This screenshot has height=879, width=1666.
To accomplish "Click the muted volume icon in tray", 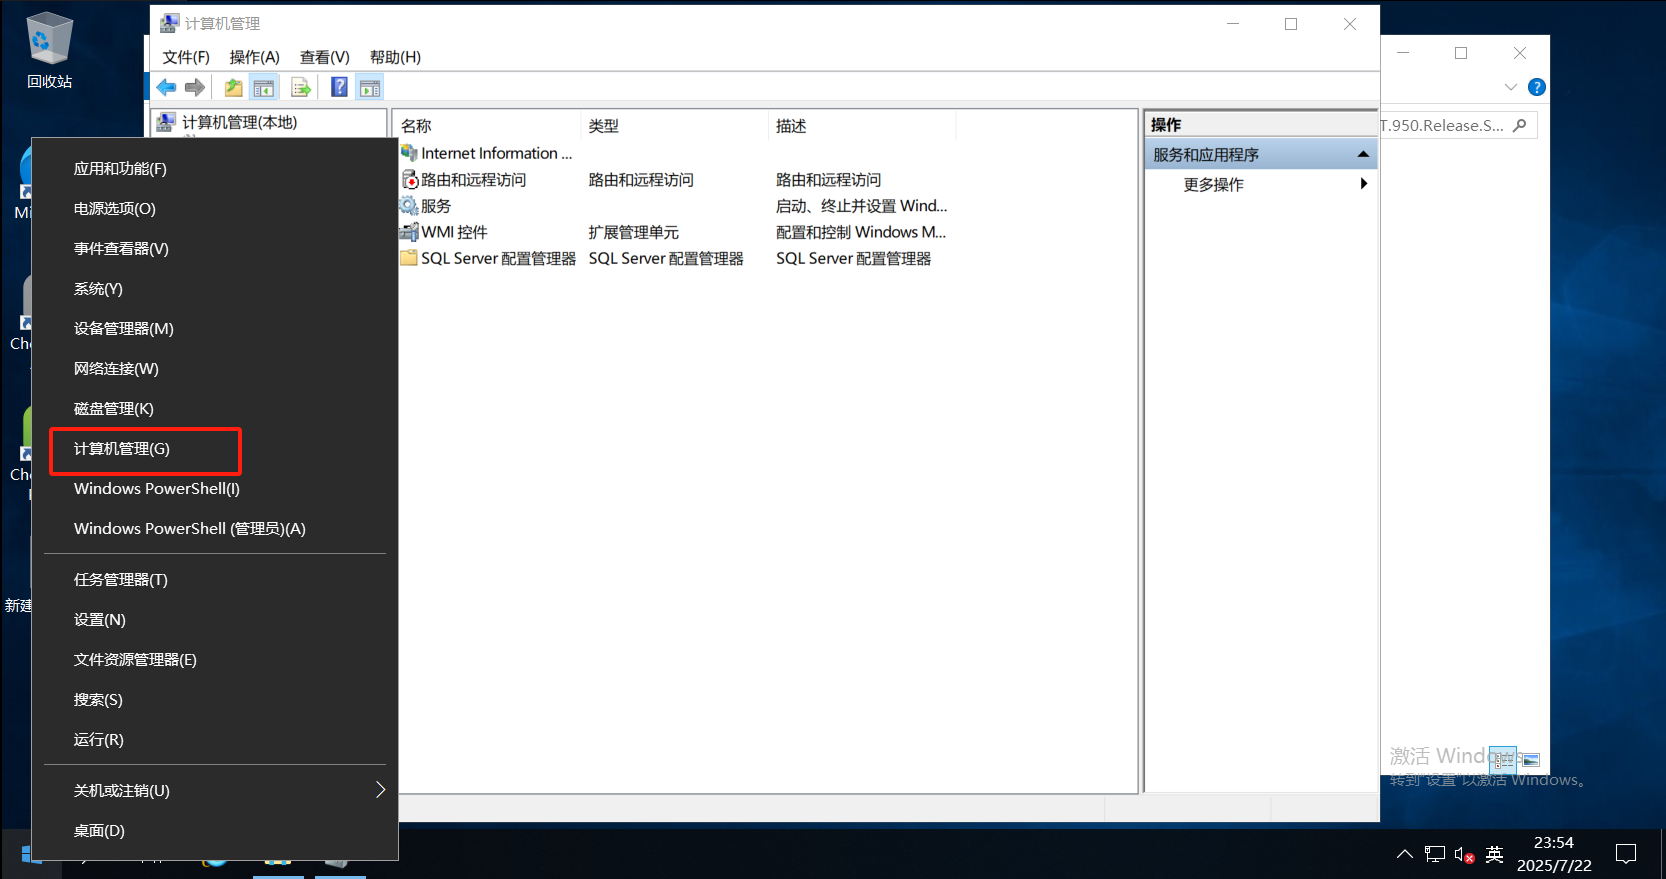I will click(x=1465, y=855).
